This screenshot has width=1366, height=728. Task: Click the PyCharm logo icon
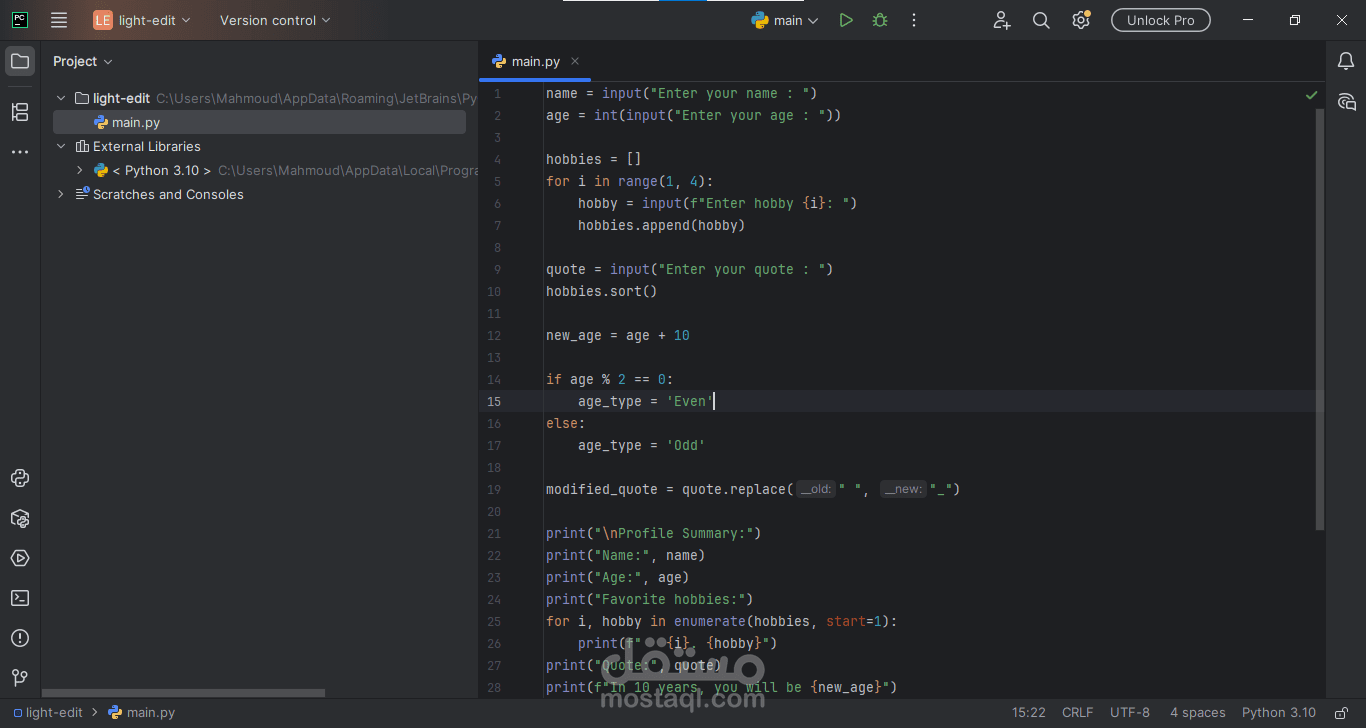[x=20, y=20]
